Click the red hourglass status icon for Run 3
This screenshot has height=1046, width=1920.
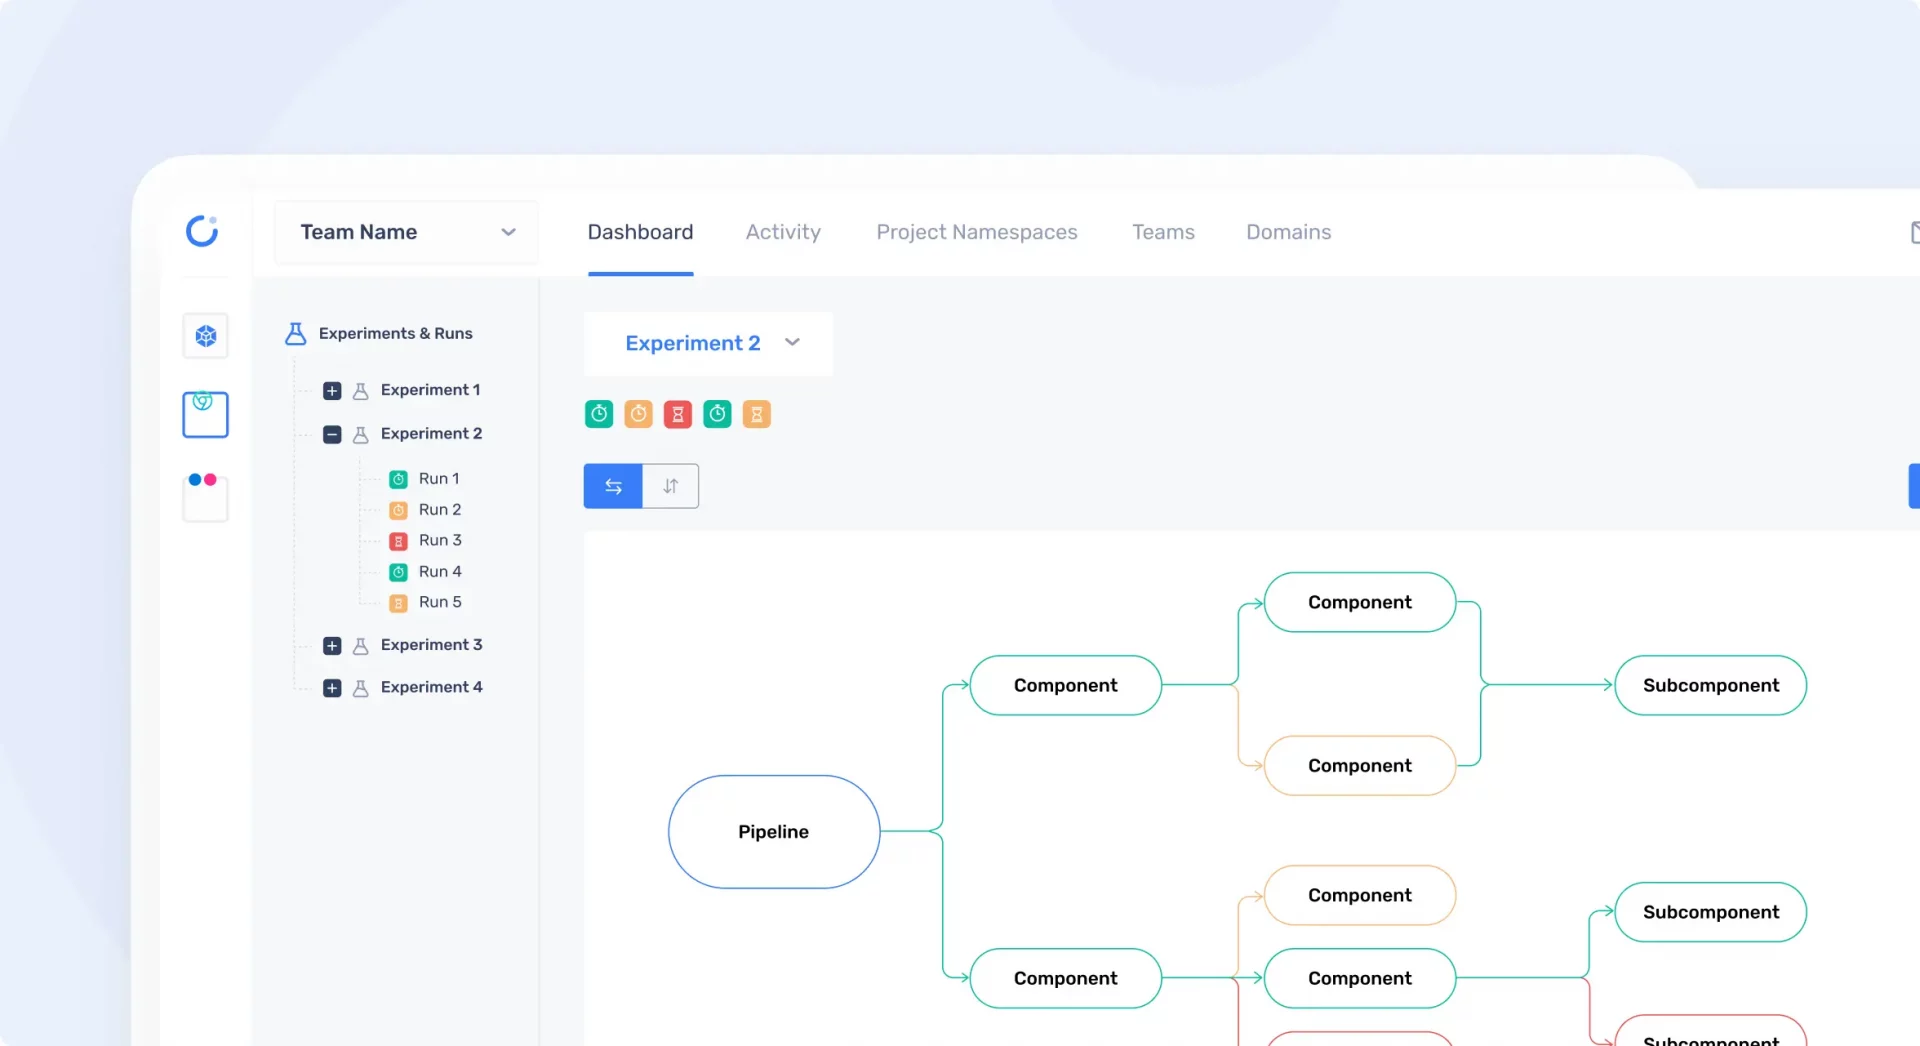click(399, 540)
